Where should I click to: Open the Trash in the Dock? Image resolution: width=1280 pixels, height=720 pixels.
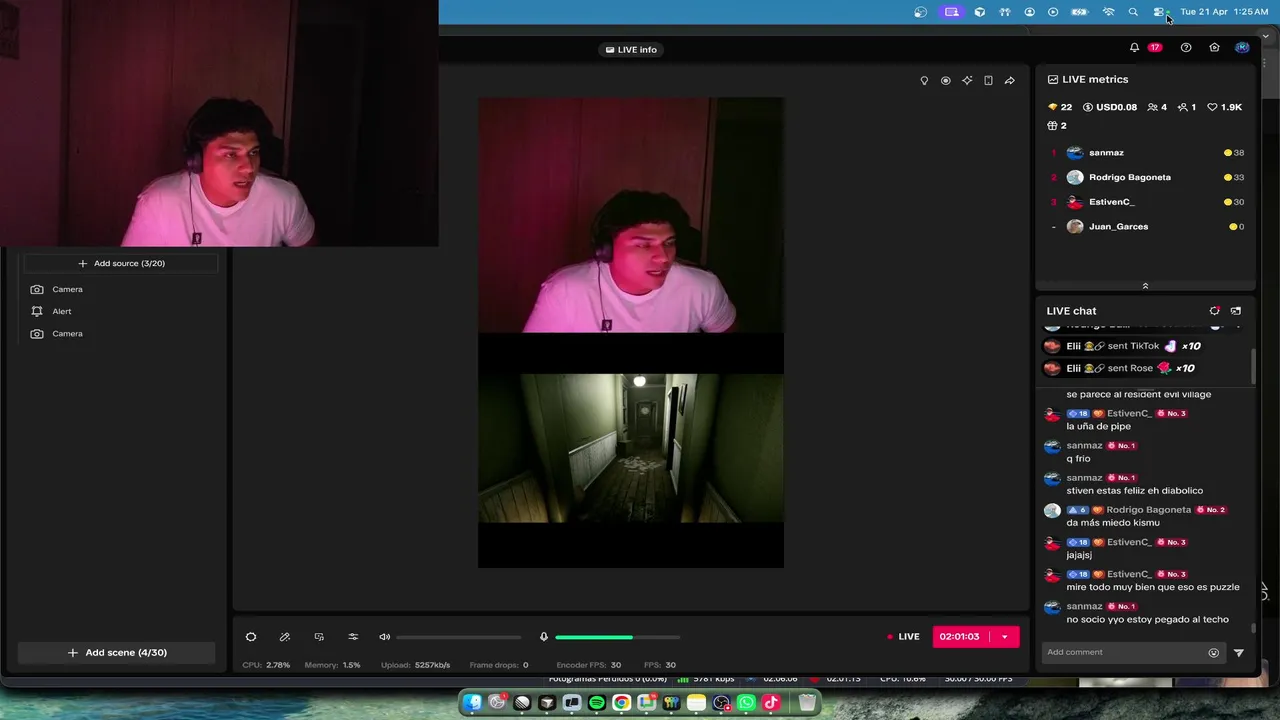[x=807, y=703]
